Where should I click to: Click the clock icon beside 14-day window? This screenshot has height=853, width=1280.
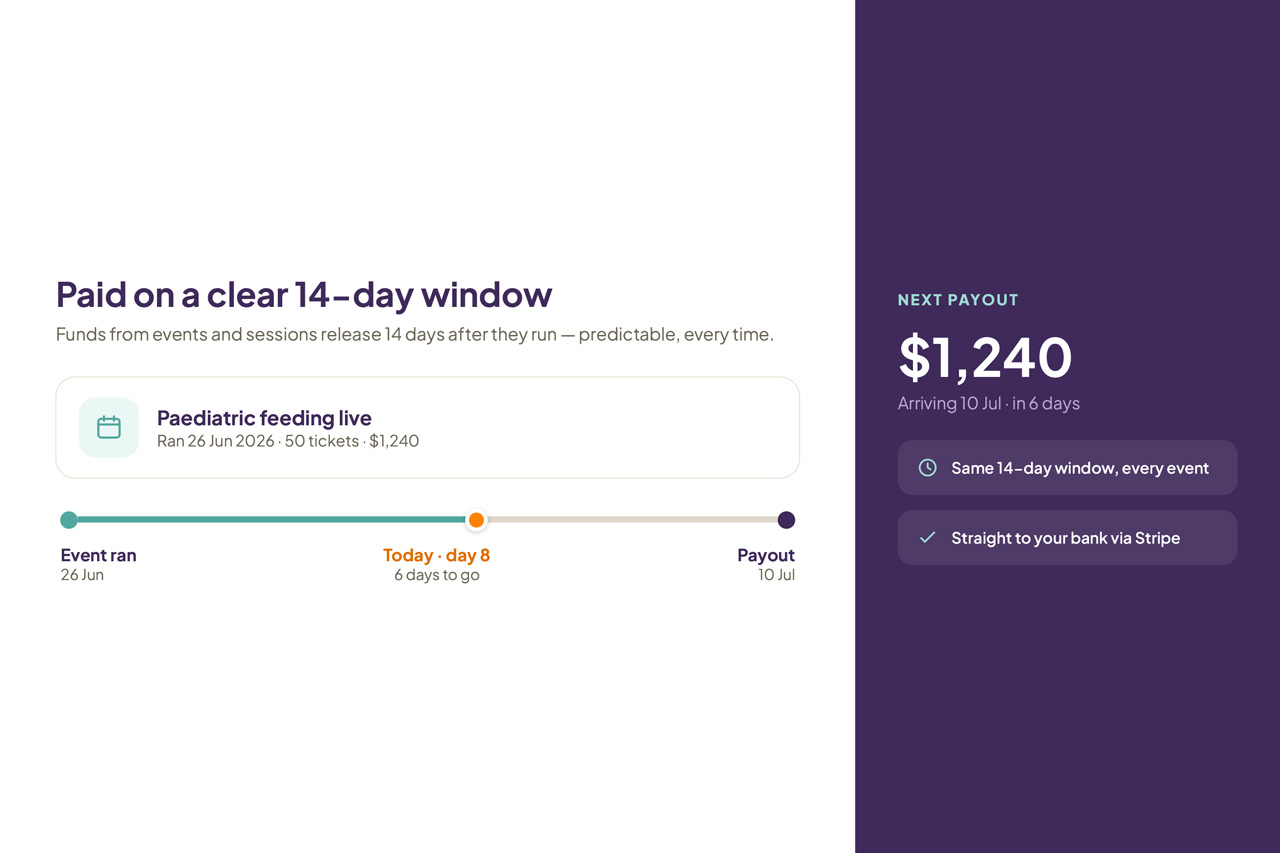(928, 468)
